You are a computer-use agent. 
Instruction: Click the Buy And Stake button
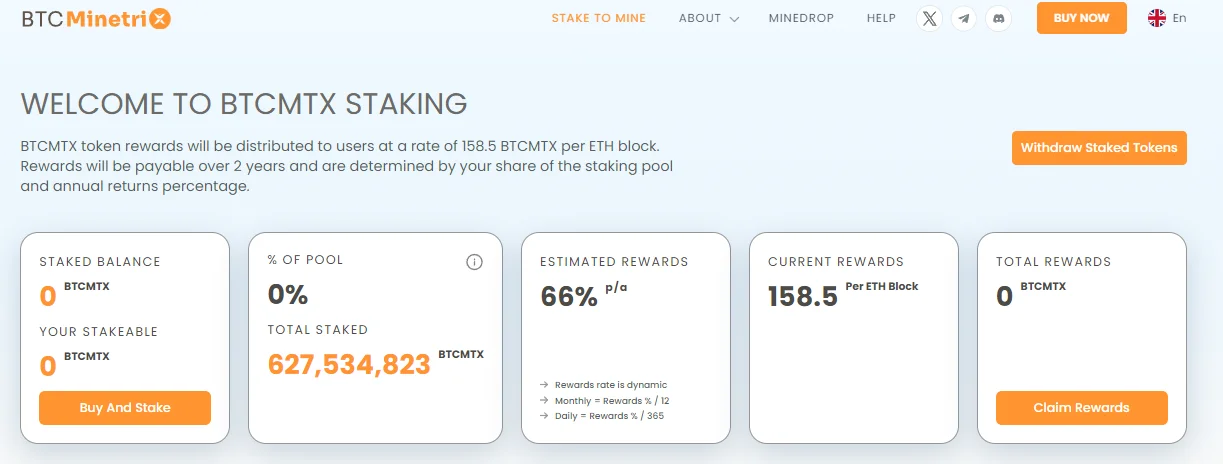125,408
